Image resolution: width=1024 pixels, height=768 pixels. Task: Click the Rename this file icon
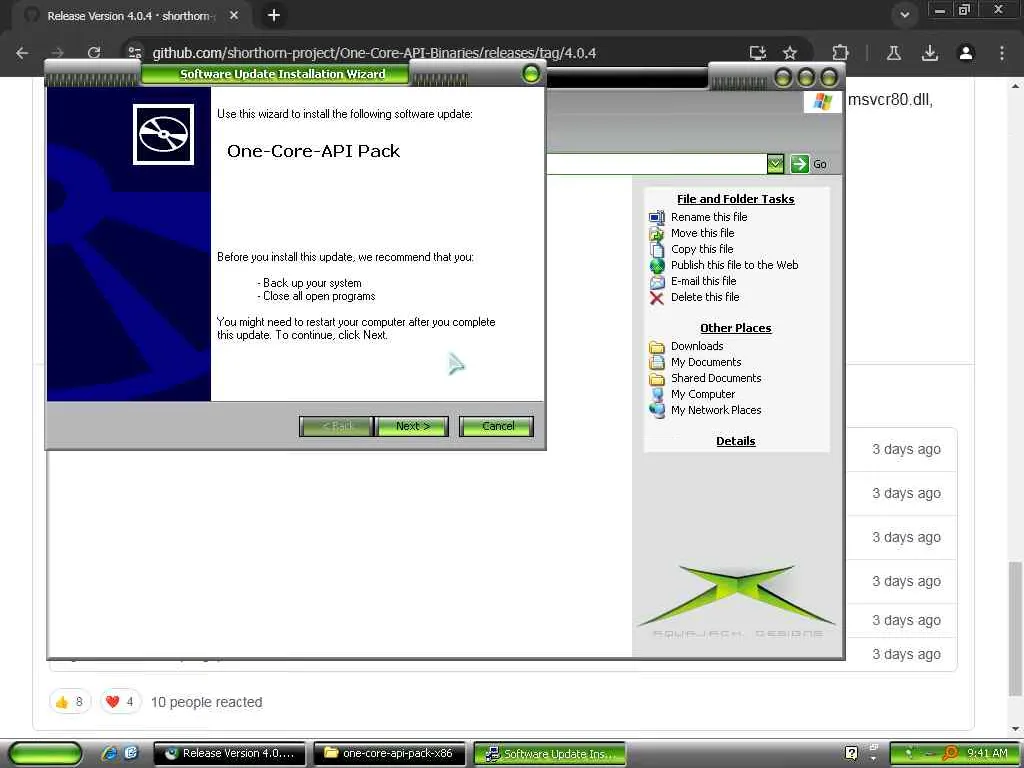pyautogui.click(x=656, y=217)
